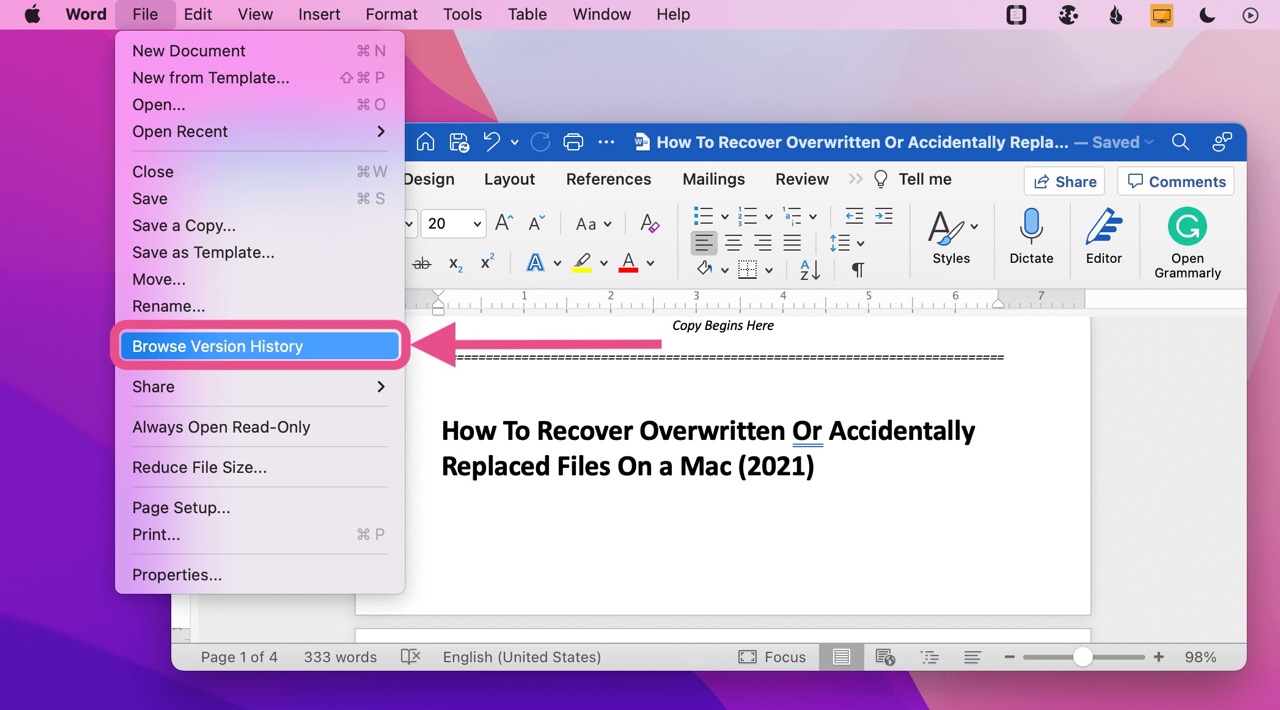This screenshot has width=1280, height=710.
Task: Click the Dictate microphone icon
Action: coord(1031,237)
